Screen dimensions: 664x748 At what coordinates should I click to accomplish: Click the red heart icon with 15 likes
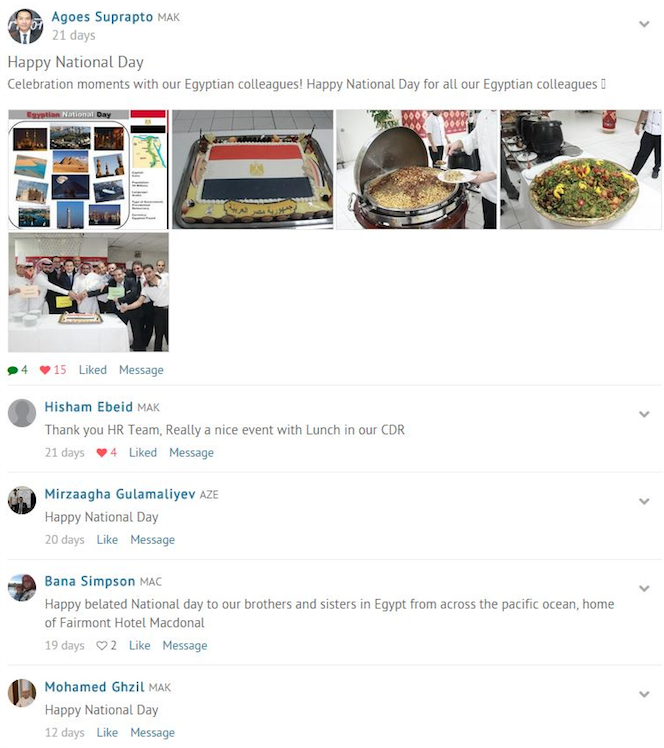click(x=45, y=370)
